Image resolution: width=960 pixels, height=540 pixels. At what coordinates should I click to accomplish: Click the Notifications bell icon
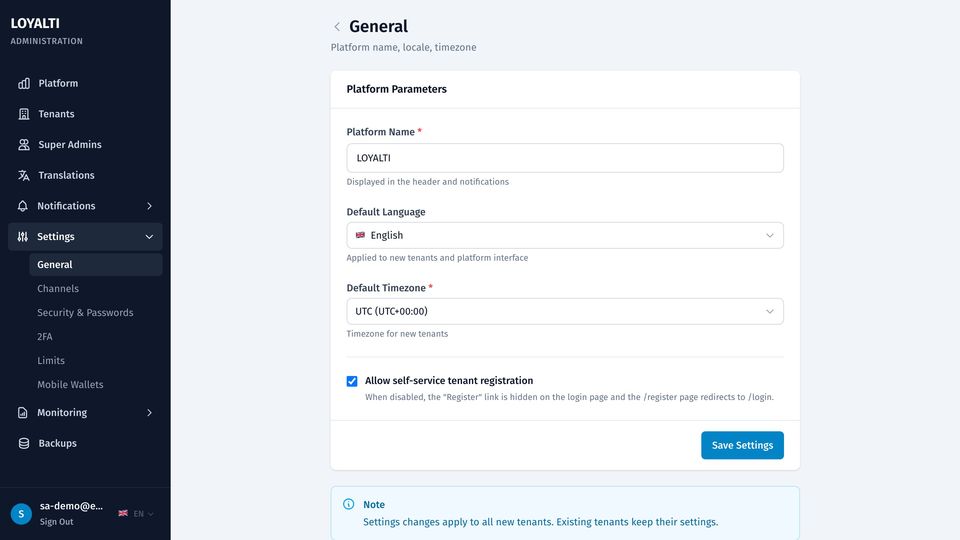[23, 206]
